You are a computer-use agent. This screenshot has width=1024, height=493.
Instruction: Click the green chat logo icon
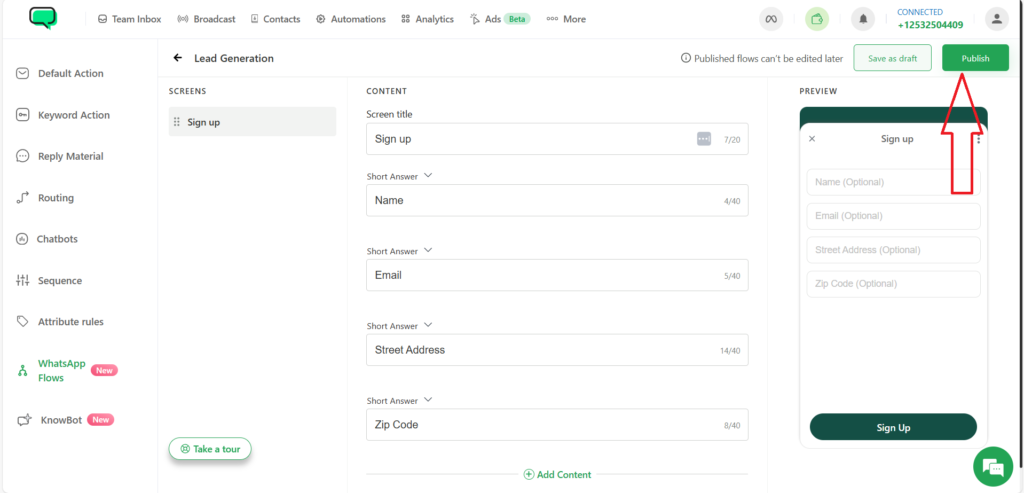43,18
